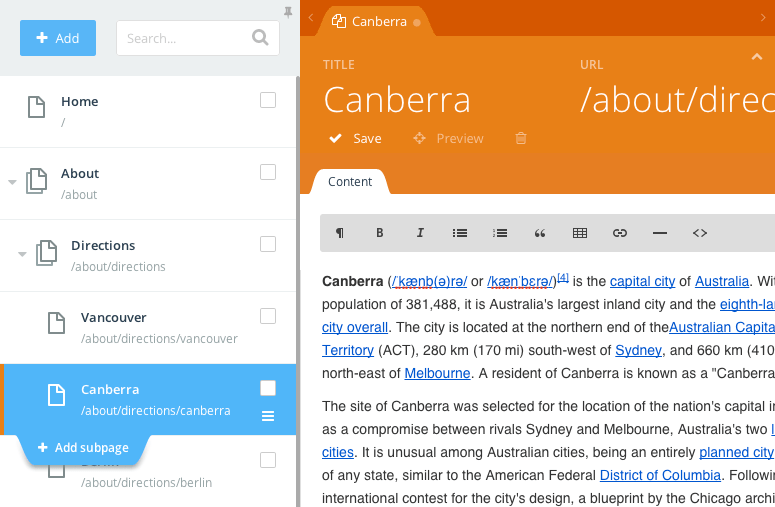
Task: Collapse the About tree node
Action: pyautogui.click(x=12, y=182)
